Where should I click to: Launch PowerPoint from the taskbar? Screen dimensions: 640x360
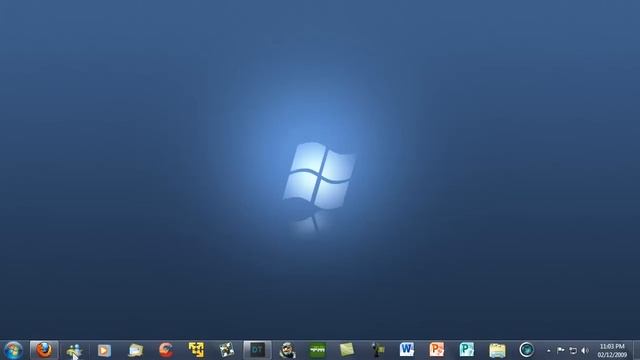[x=436, y=350]
